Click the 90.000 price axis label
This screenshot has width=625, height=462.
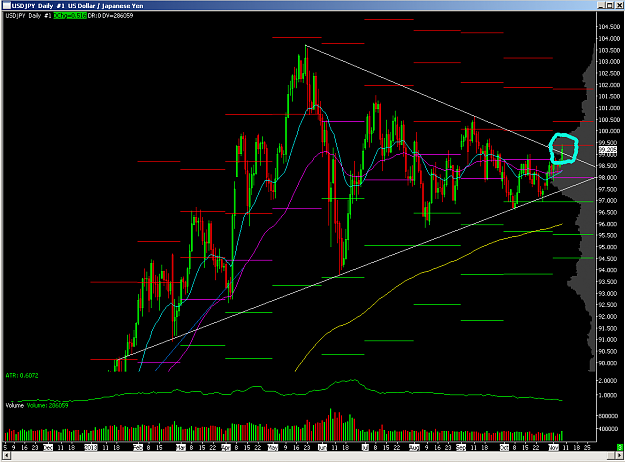(609, 363)
